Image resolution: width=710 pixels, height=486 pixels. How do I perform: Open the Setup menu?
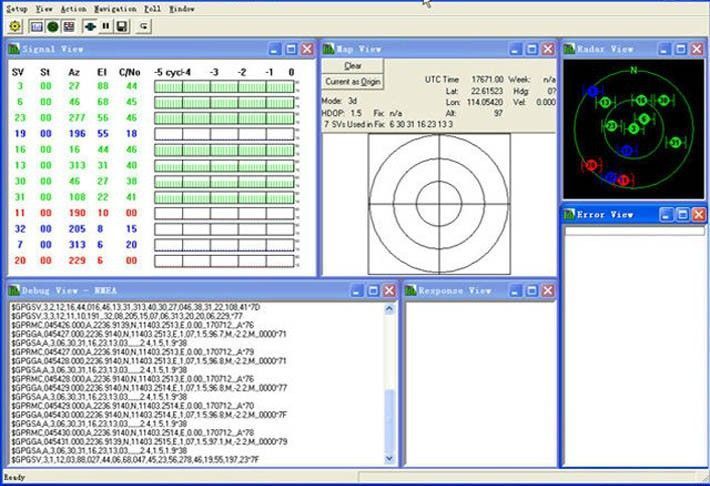click(17, 9)
